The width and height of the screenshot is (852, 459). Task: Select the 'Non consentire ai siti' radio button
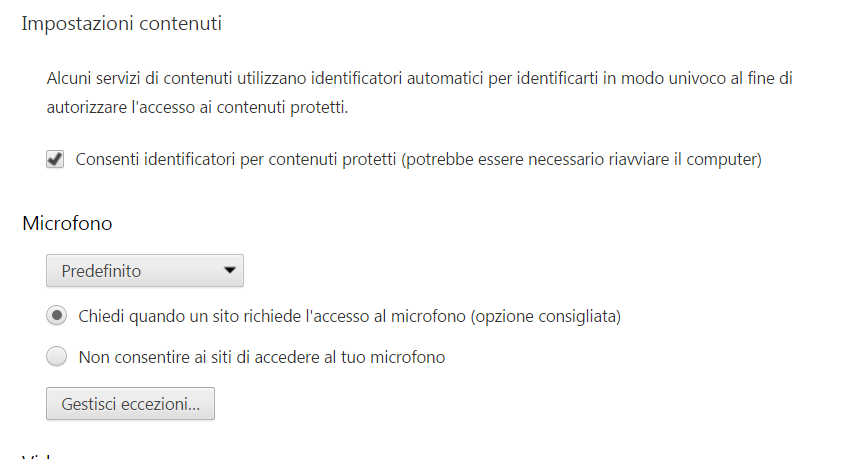57,356
